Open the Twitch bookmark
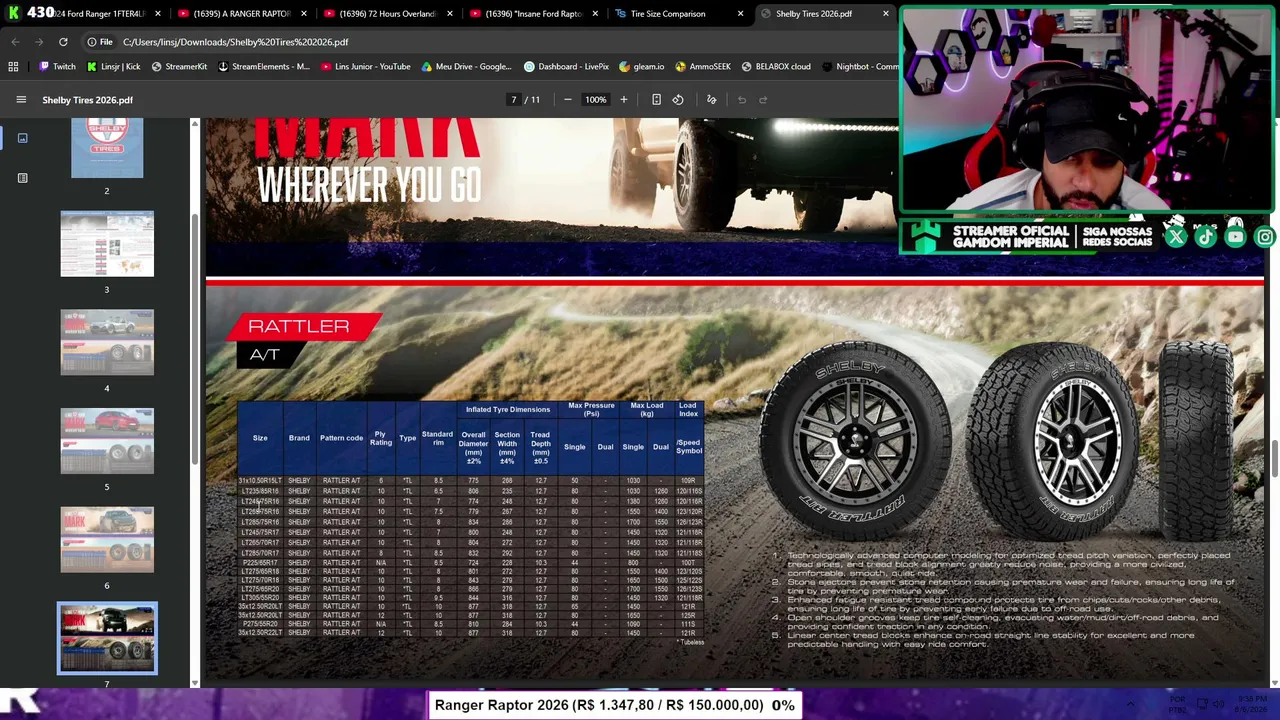Screen dimensions: 1280x720 [x=57, y=67]
